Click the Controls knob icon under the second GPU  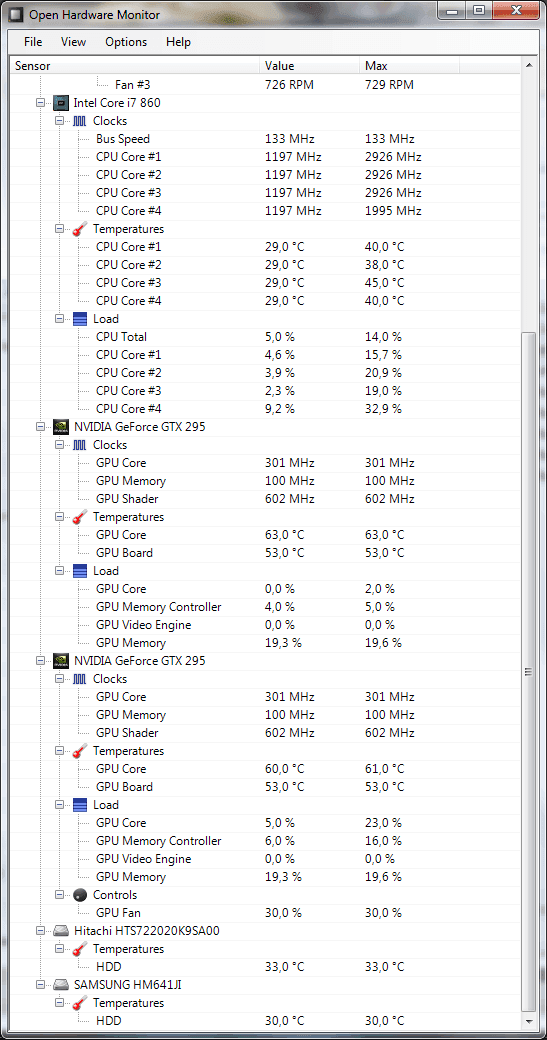[x=80, y=895]
